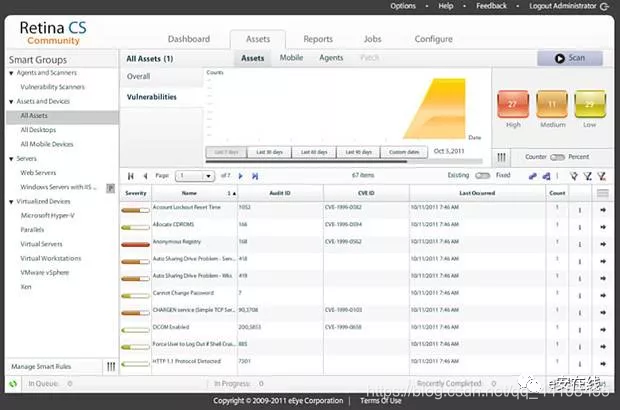
Task: Open details arrow for Allocate CDROMS row
Action: pyautogui.click(x=603, y=227)
